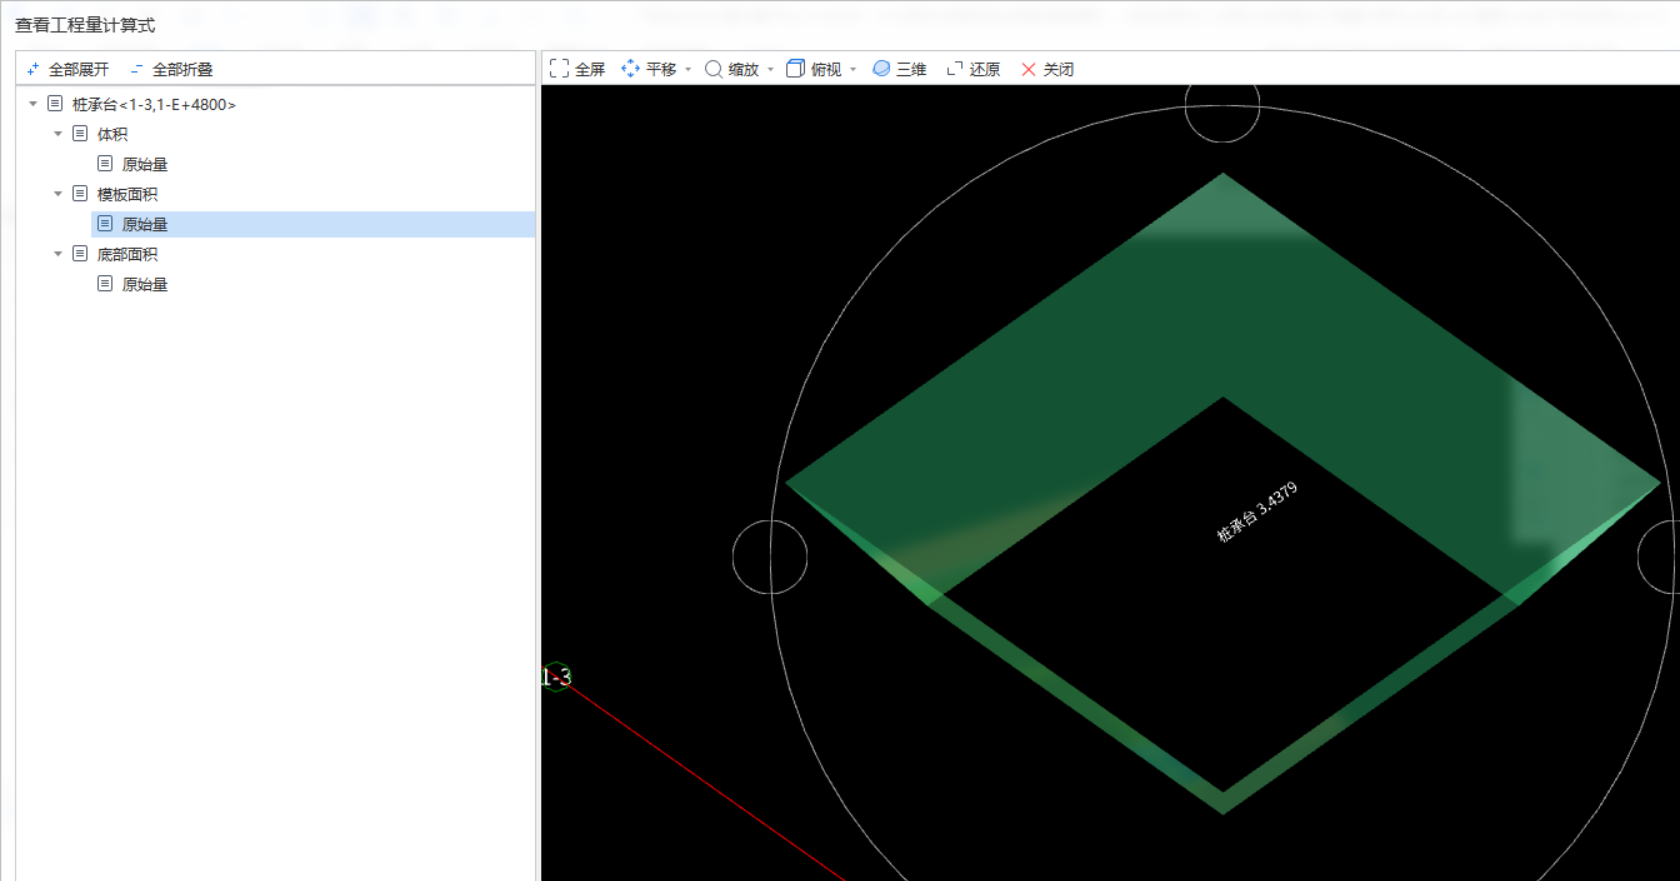1680x881 pixels.
Task: Select 原始量 under 体积
Action: 145,164
